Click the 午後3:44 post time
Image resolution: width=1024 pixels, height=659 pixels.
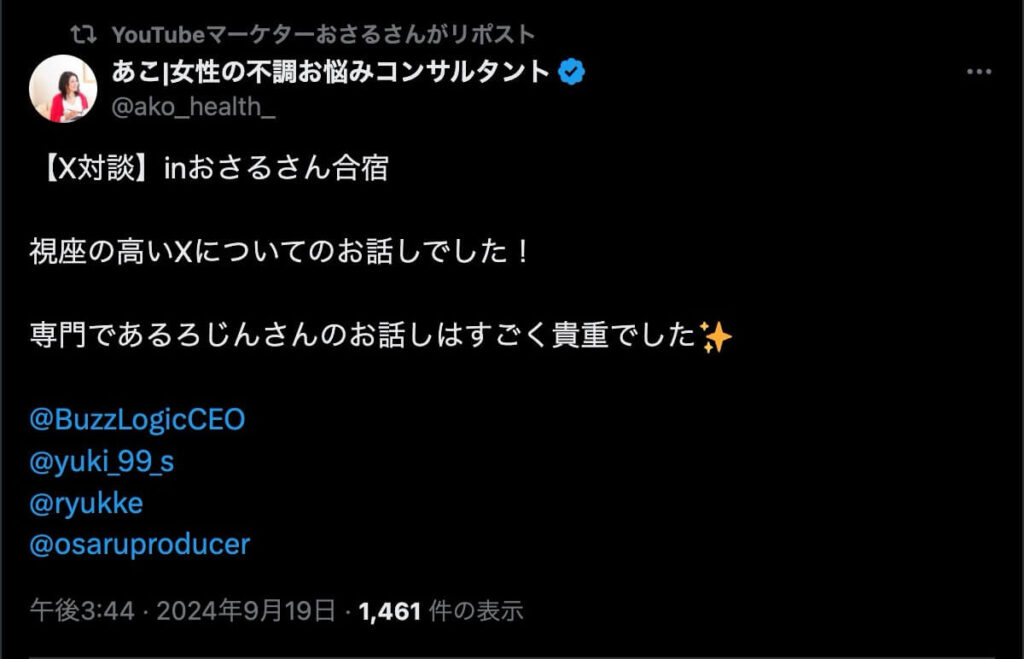[82, 611]
